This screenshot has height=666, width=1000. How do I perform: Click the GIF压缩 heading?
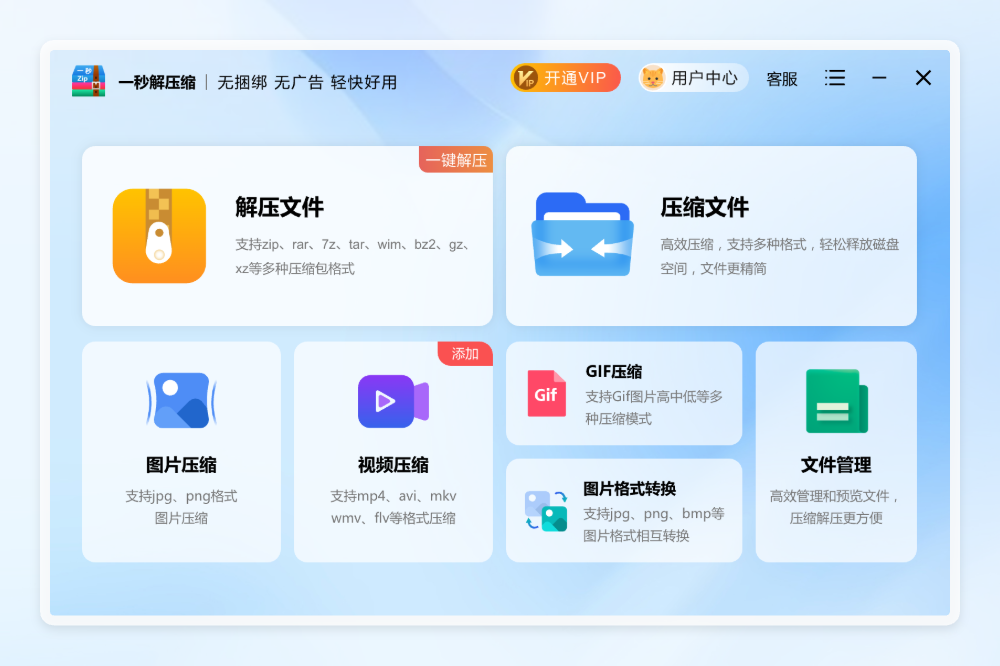614,372
